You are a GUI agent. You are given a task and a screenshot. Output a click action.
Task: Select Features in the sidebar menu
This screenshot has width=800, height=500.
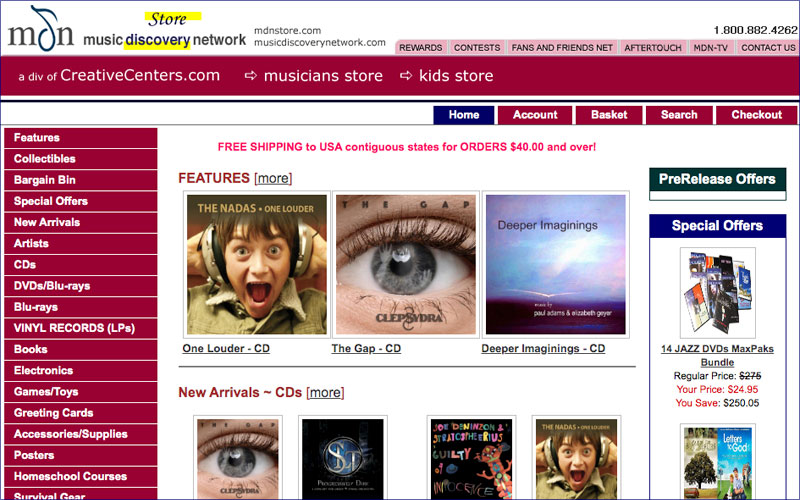81,138
